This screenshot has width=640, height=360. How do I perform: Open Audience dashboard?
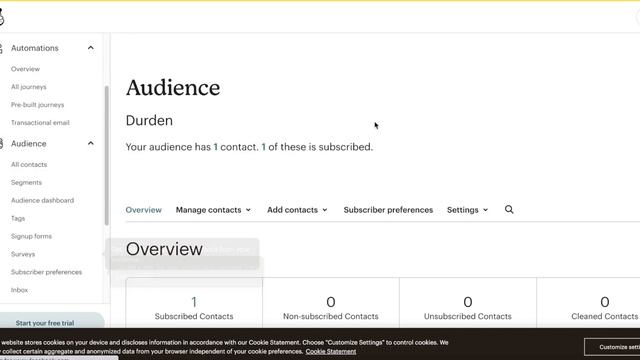(x=42, y=200)
